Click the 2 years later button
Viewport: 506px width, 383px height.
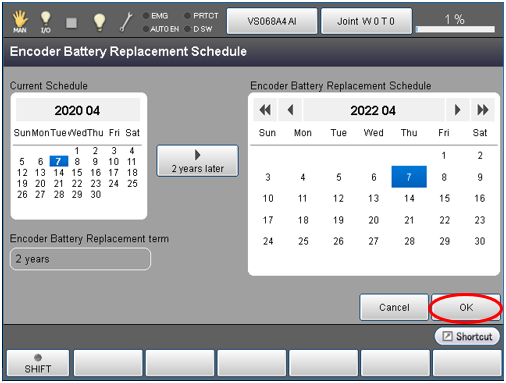[x=198, y=161]
